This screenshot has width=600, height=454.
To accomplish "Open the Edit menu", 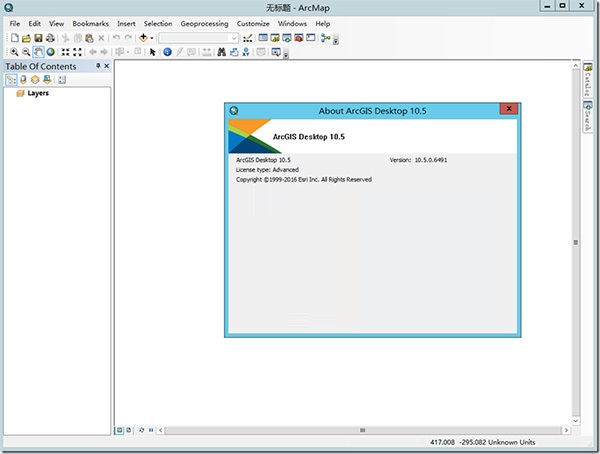I will pos(34,24).
